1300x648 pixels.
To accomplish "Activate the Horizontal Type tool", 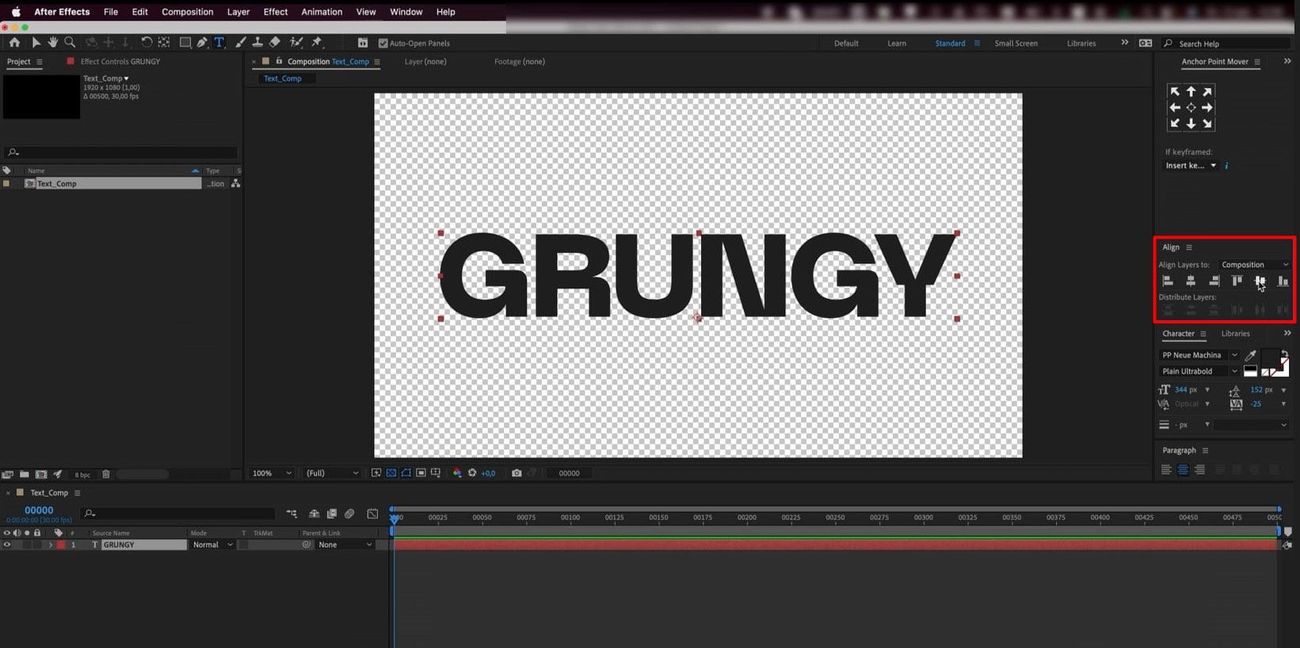I will click(x=219, y=43).
